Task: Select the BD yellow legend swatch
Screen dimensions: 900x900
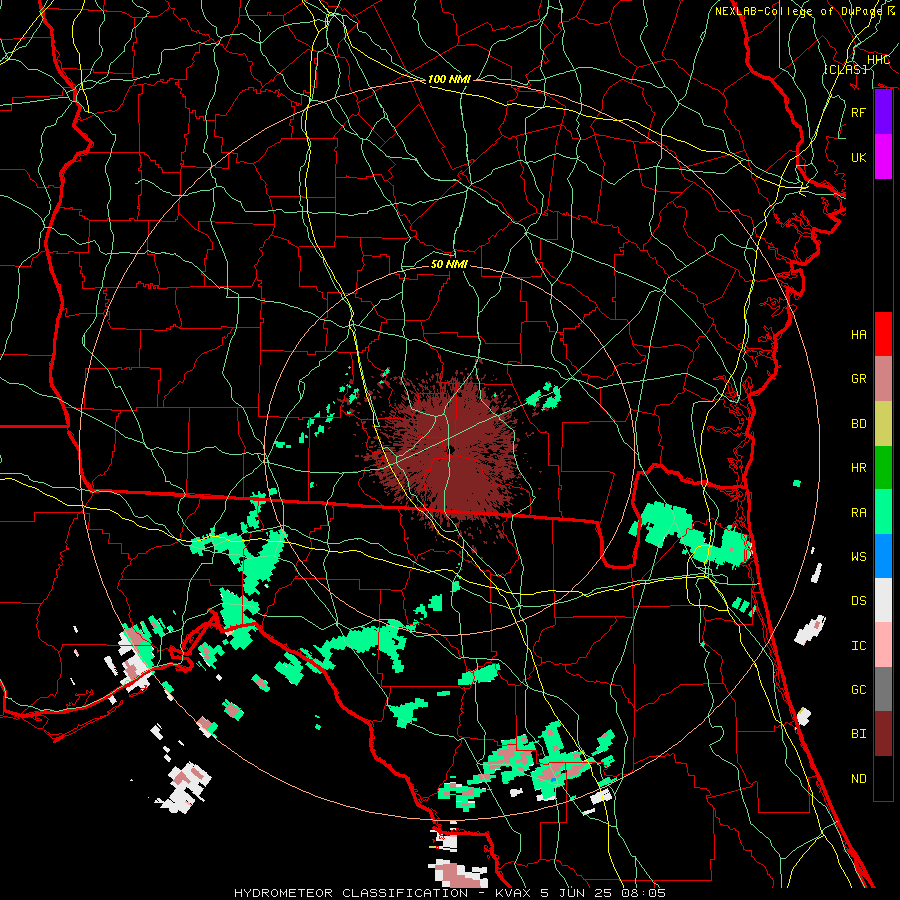Action: (883, 424)
